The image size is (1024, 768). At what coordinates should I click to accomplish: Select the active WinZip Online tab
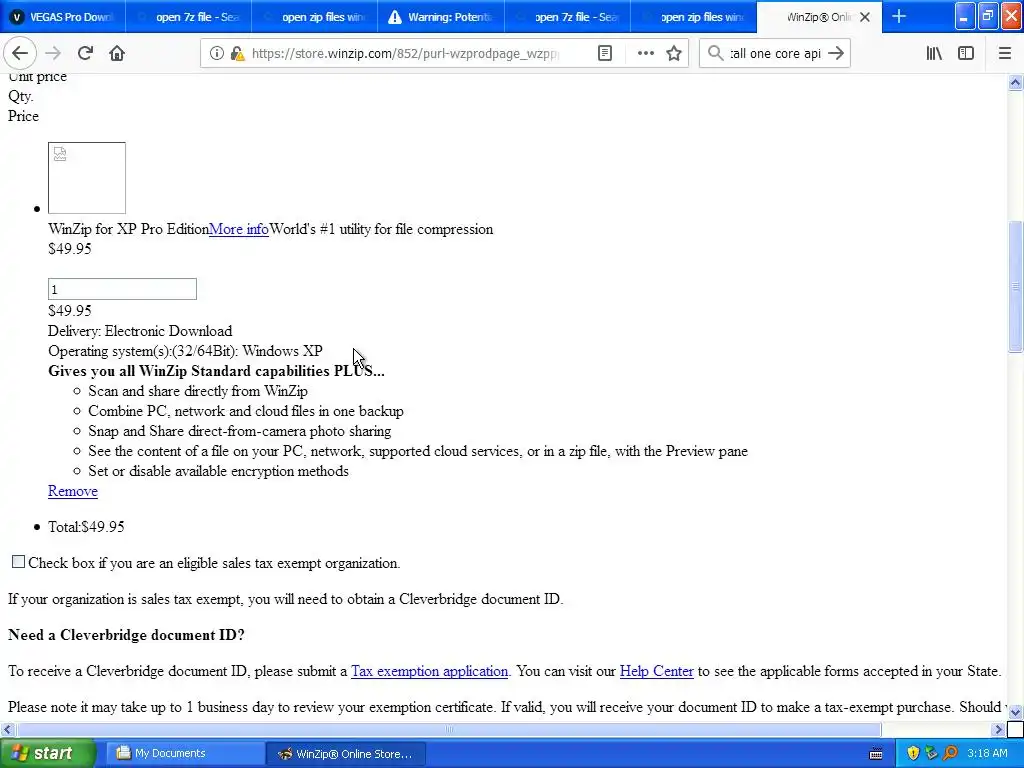tap(819, 17)
